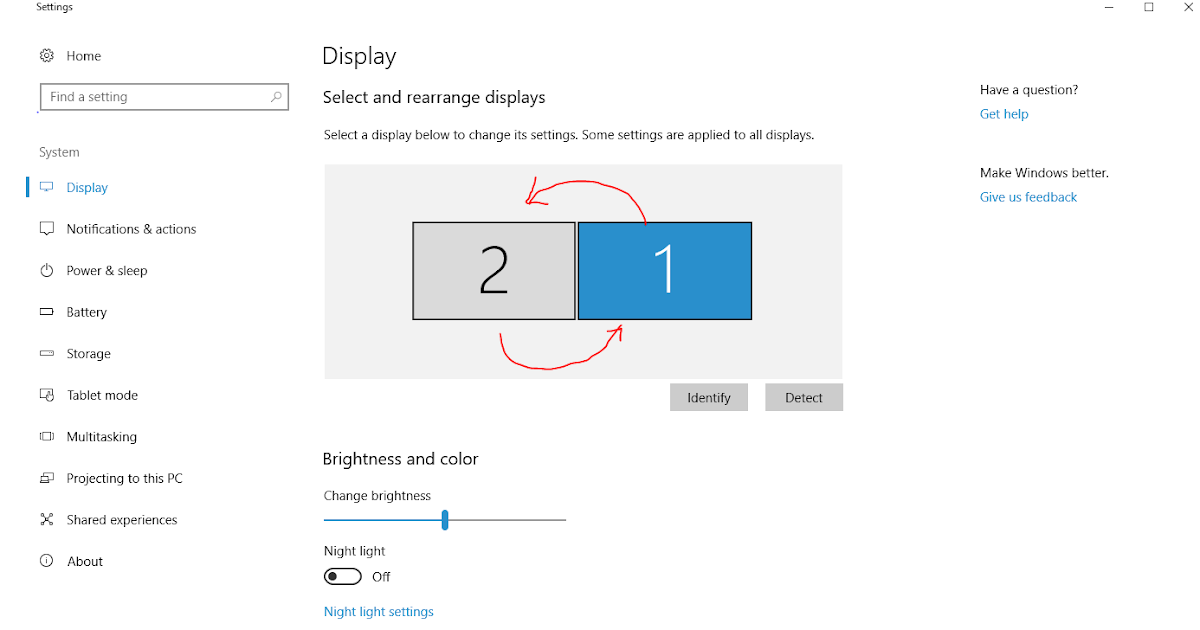Image resolution: width=1200 pixels, height=630 pixels.
Task: Click the Battery icon in the sidebar
Action: tap(46, 311)
